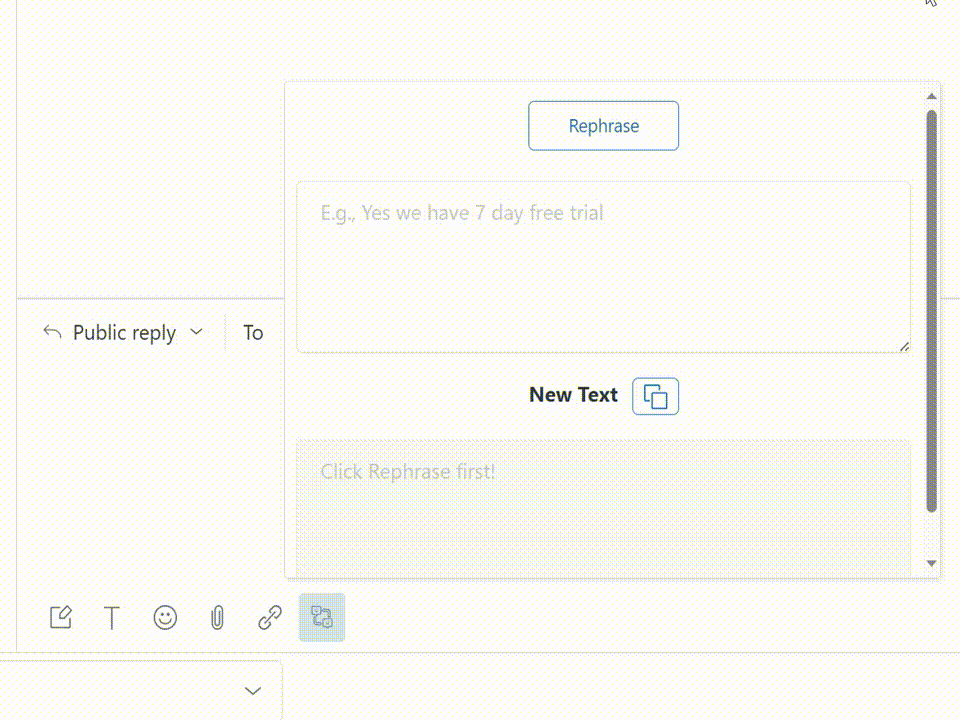
Task: Open the compose draft icon
Action: tap(61, 617)
